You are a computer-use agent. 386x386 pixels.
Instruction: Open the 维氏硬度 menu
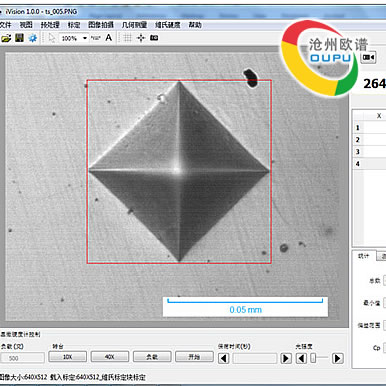coord(168,25)
